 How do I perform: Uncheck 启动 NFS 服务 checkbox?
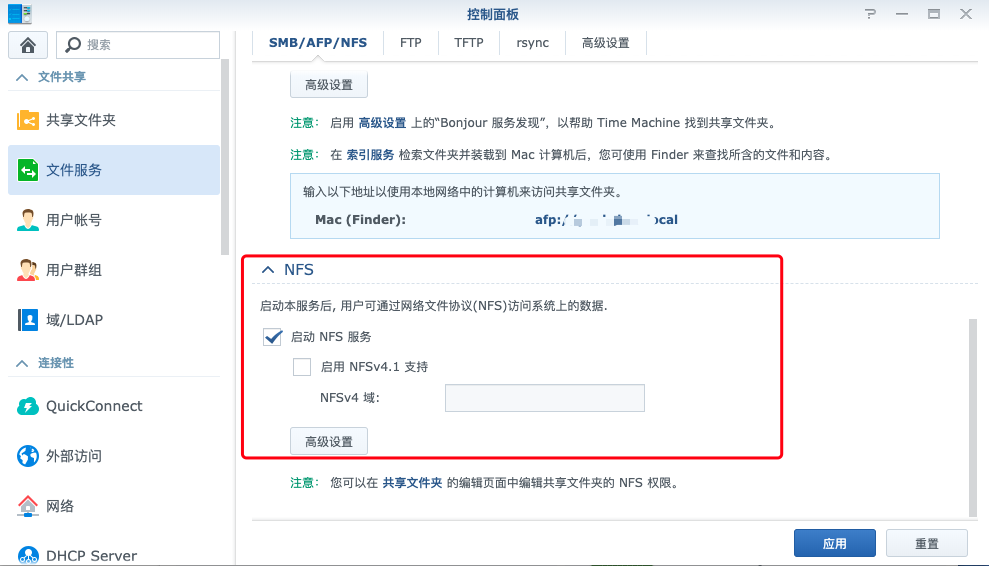(x=272, y=337)
